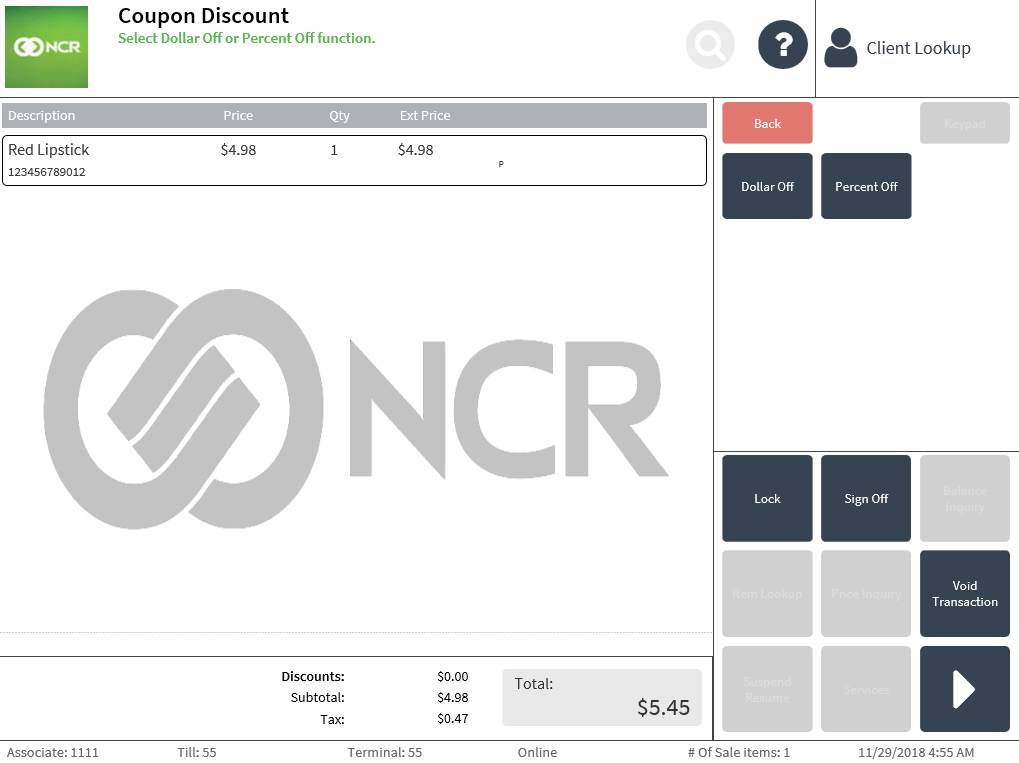Void the current transaction

click(x=964, y=593)
